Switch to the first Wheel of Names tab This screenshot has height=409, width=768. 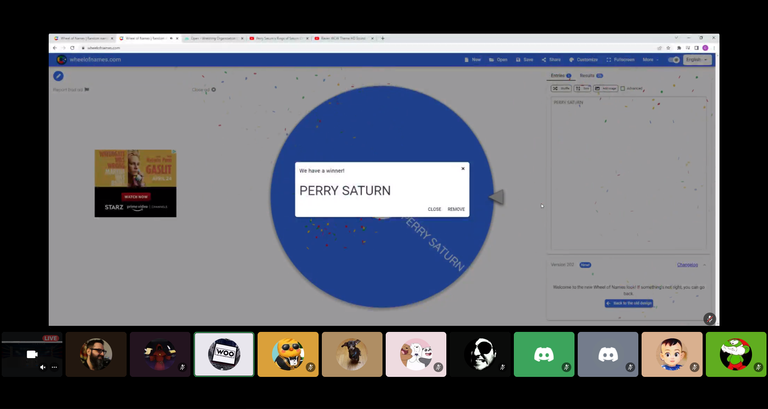coord(83,38)
